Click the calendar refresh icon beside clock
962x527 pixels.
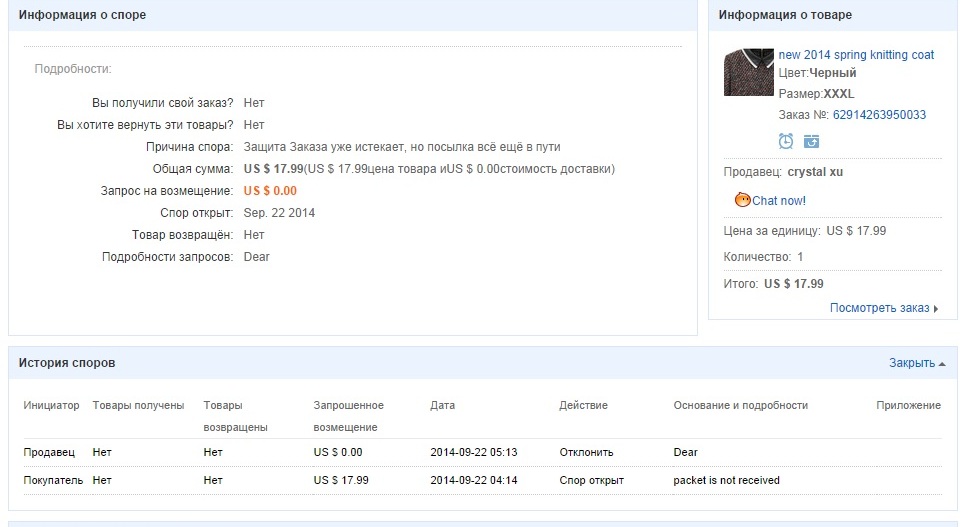click(811, 142)
